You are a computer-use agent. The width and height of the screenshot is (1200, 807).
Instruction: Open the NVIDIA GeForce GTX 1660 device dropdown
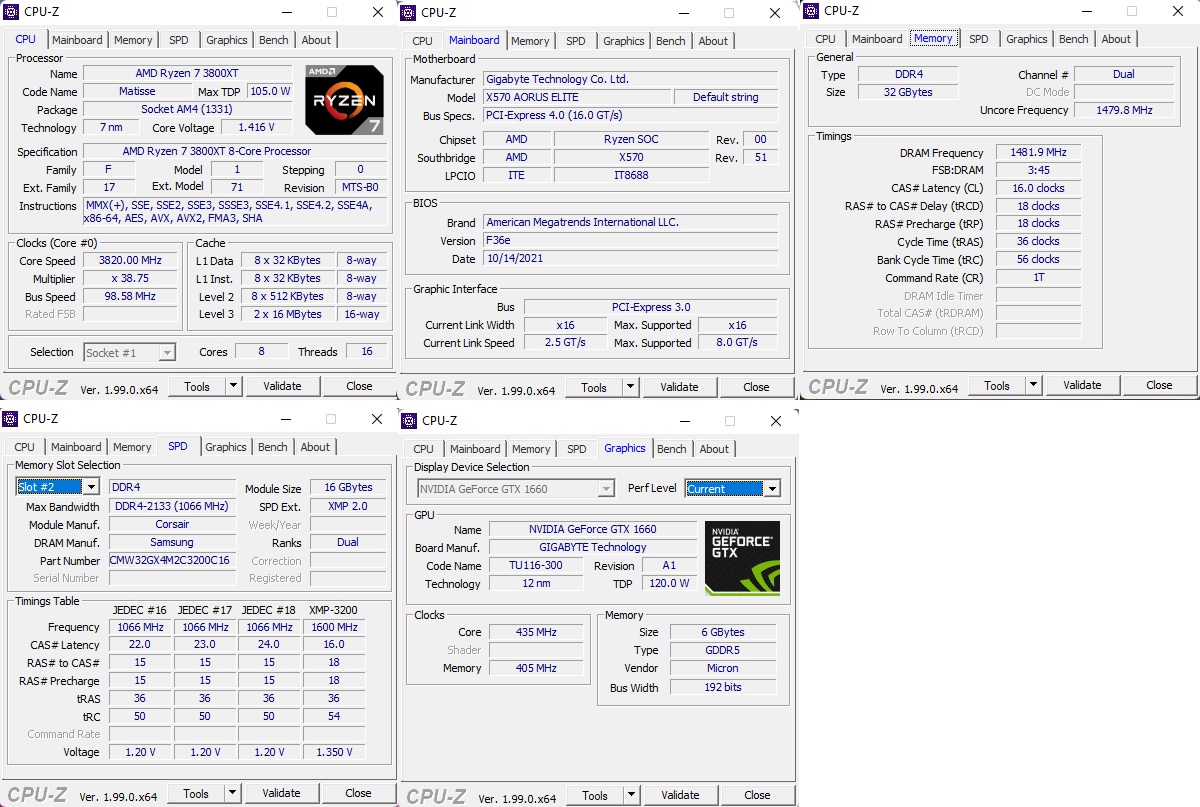pyautogui.click(x=606, y=489)
